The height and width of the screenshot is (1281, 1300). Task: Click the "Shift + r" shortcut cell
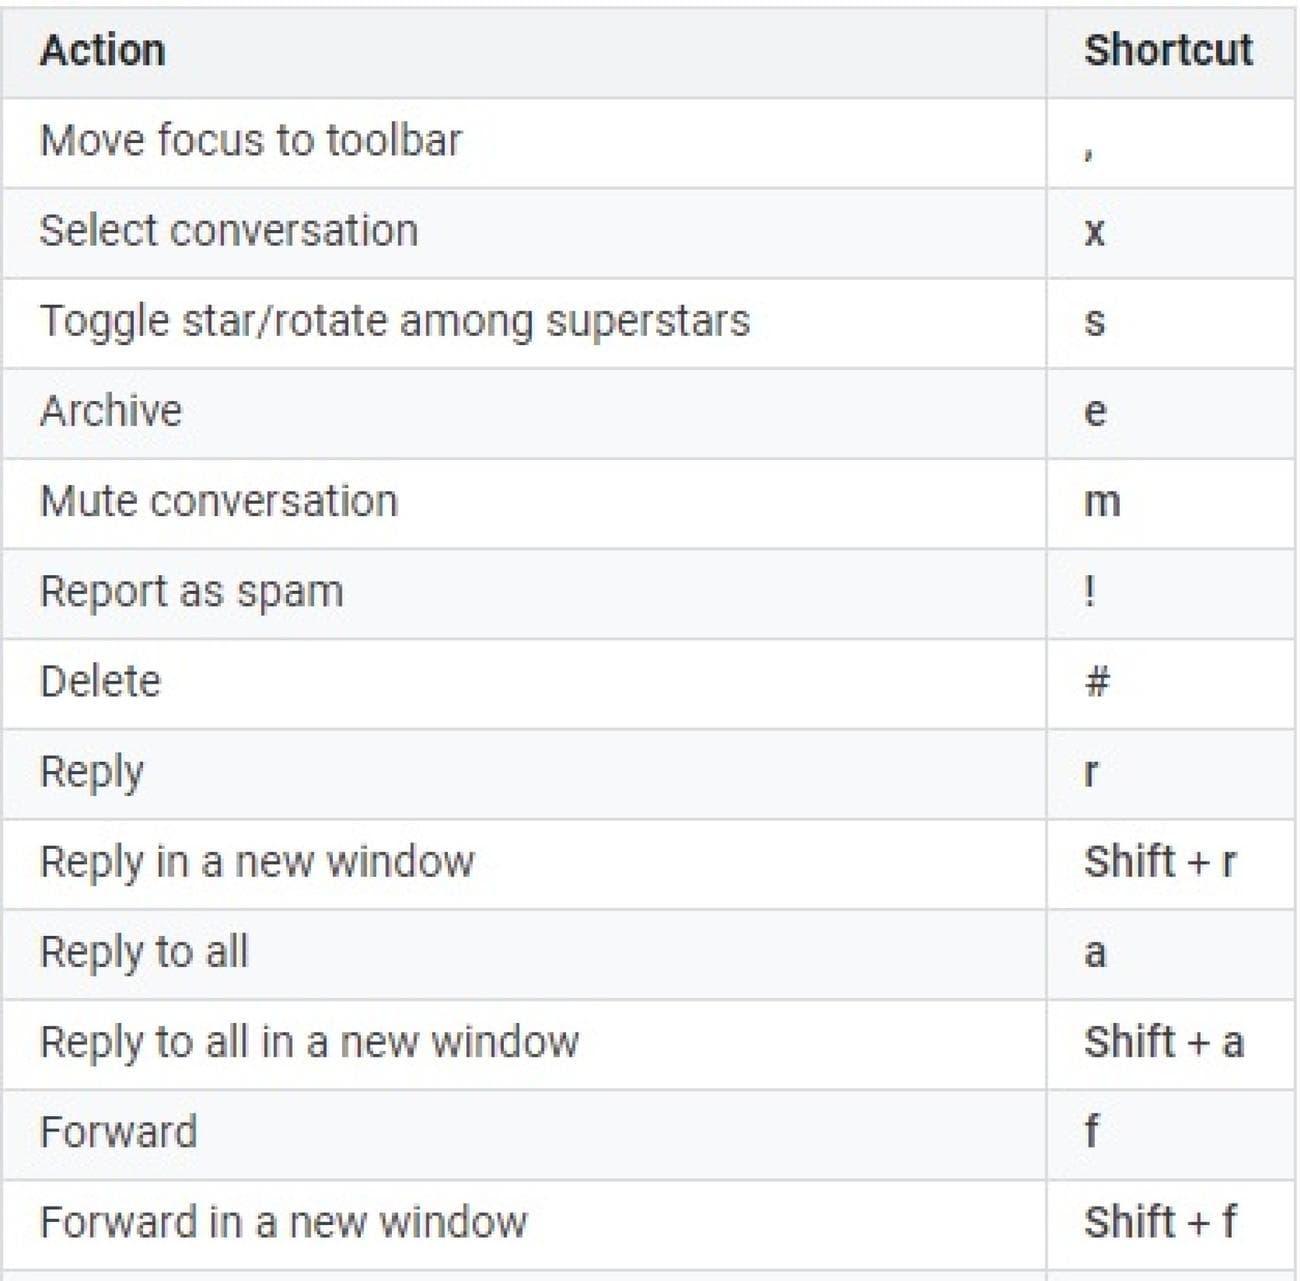[1160, 862]
